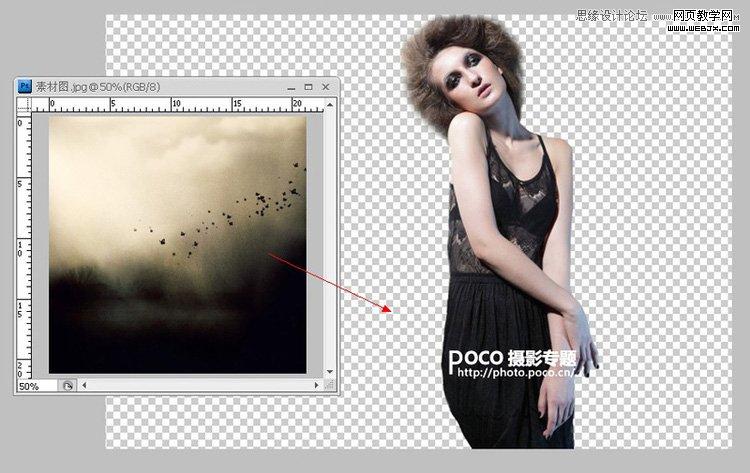The width and height of the screenshot is (750, 473).
Task: Click the 素材图.jpg window title text
Action: click(98, 87)
